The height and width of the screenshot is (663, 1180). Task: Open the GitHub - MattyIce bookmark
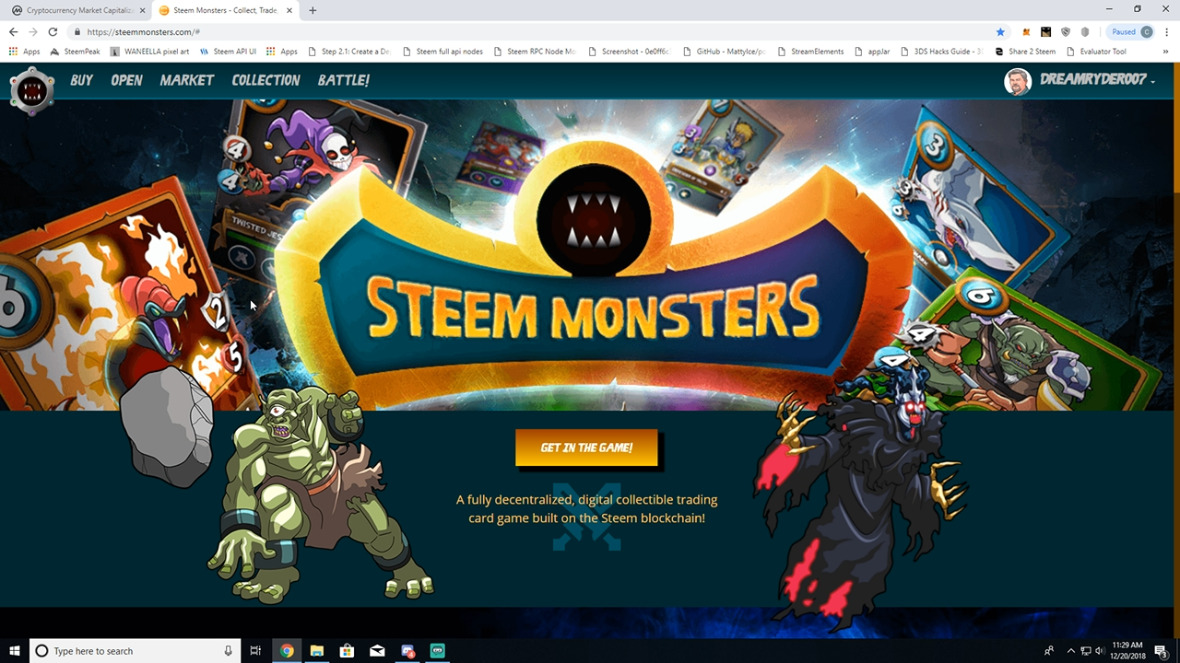click(x=725, y=51)
